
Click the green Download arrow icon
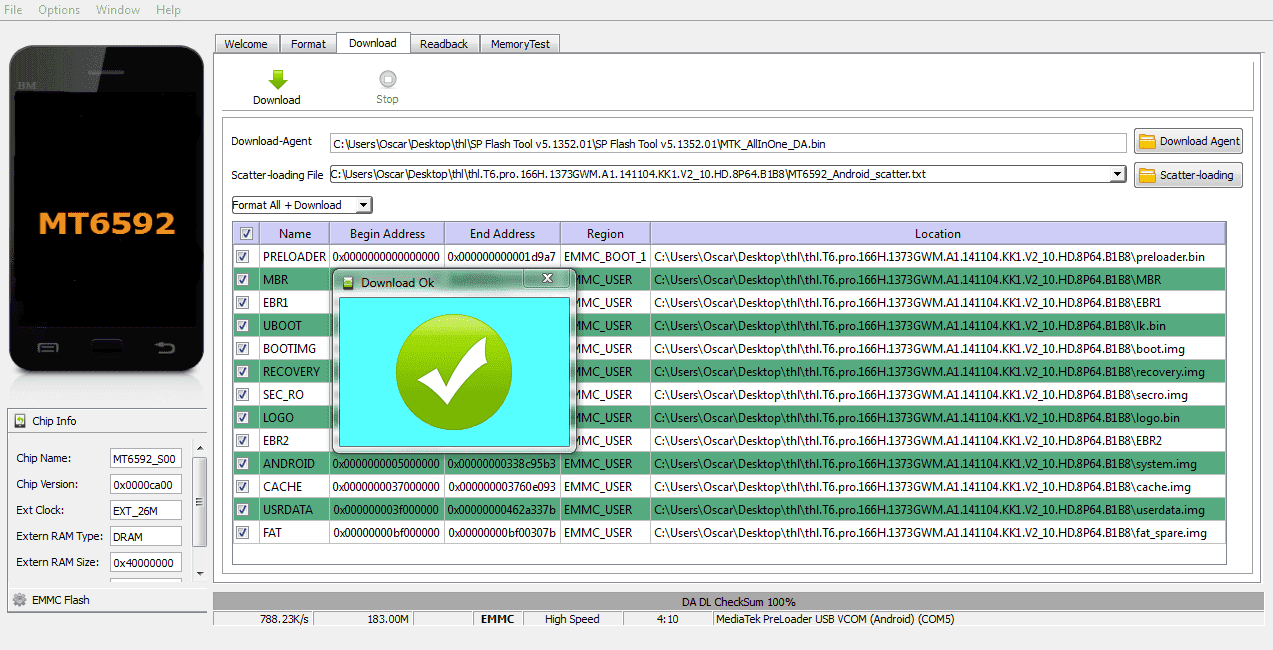point(277,79)
